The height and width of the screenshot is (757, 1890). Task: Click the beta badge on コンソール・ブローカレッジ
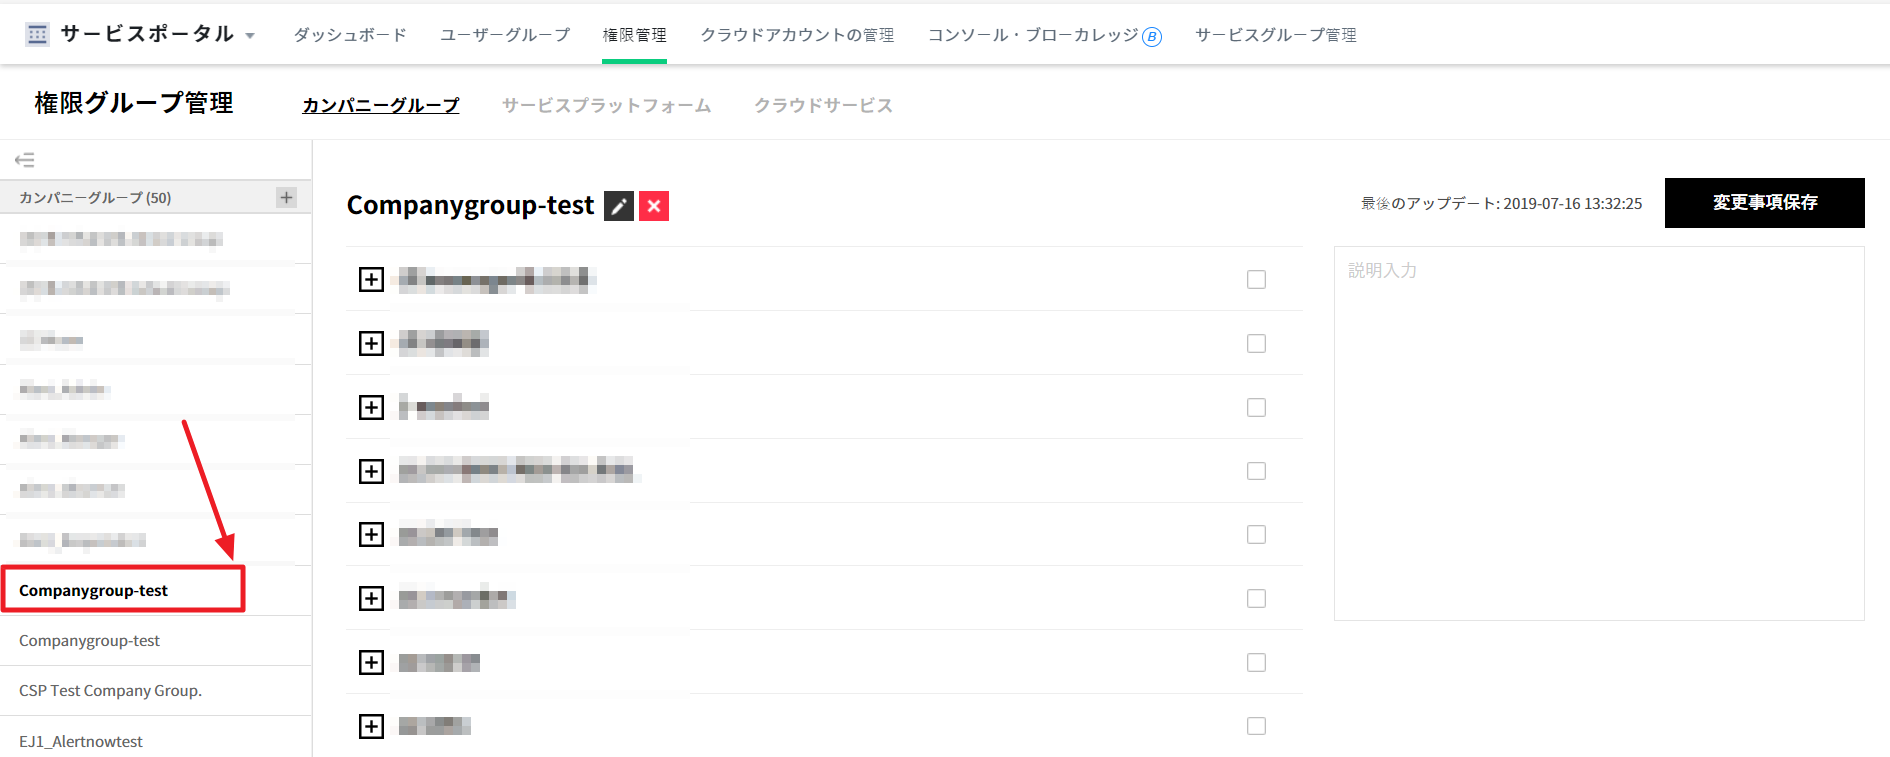[x=1152, y=37]
